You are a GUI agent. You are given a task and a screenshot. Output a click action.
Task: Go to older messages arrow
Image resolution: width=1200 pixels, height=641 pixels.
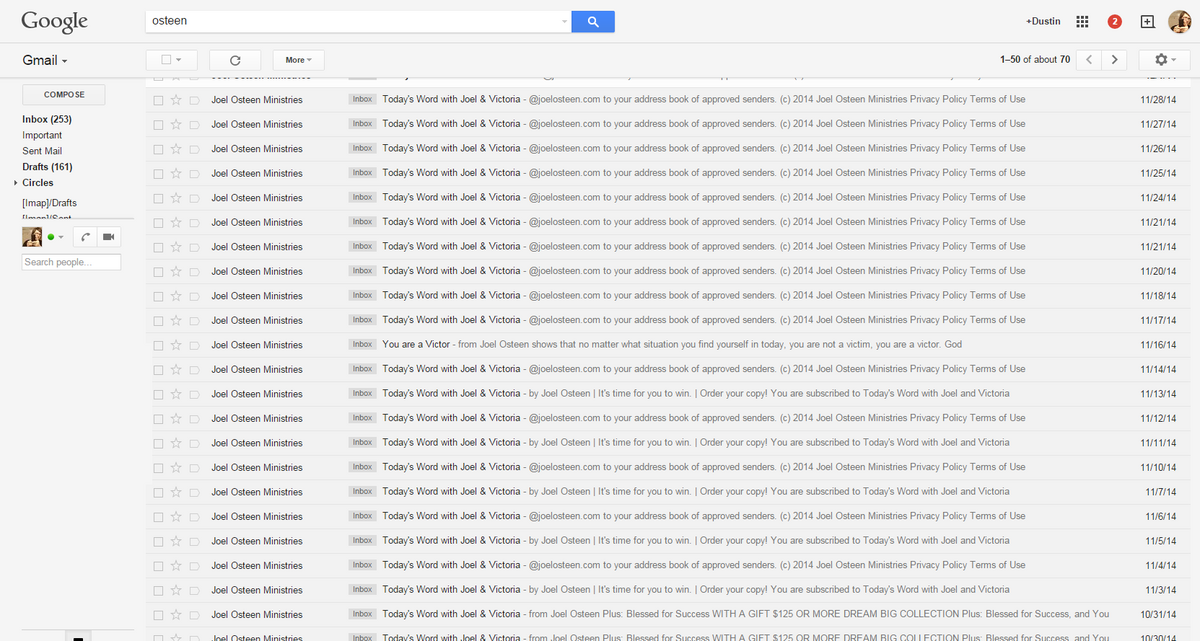tap(1116, 60)
